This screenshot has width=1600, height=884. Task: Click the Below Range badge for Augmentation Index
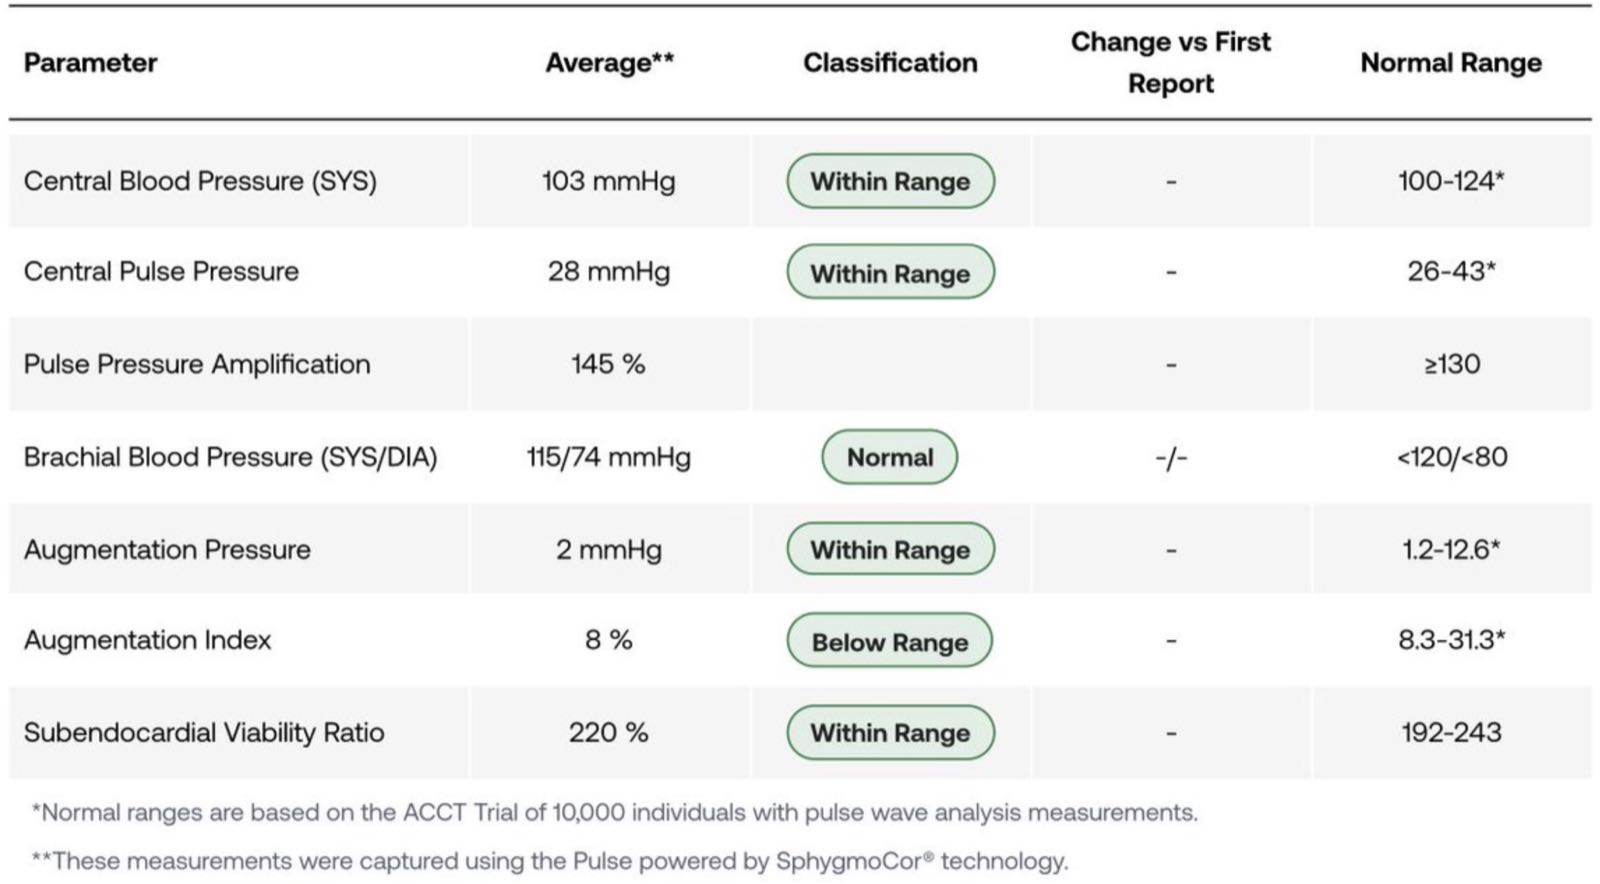point(890,641)
